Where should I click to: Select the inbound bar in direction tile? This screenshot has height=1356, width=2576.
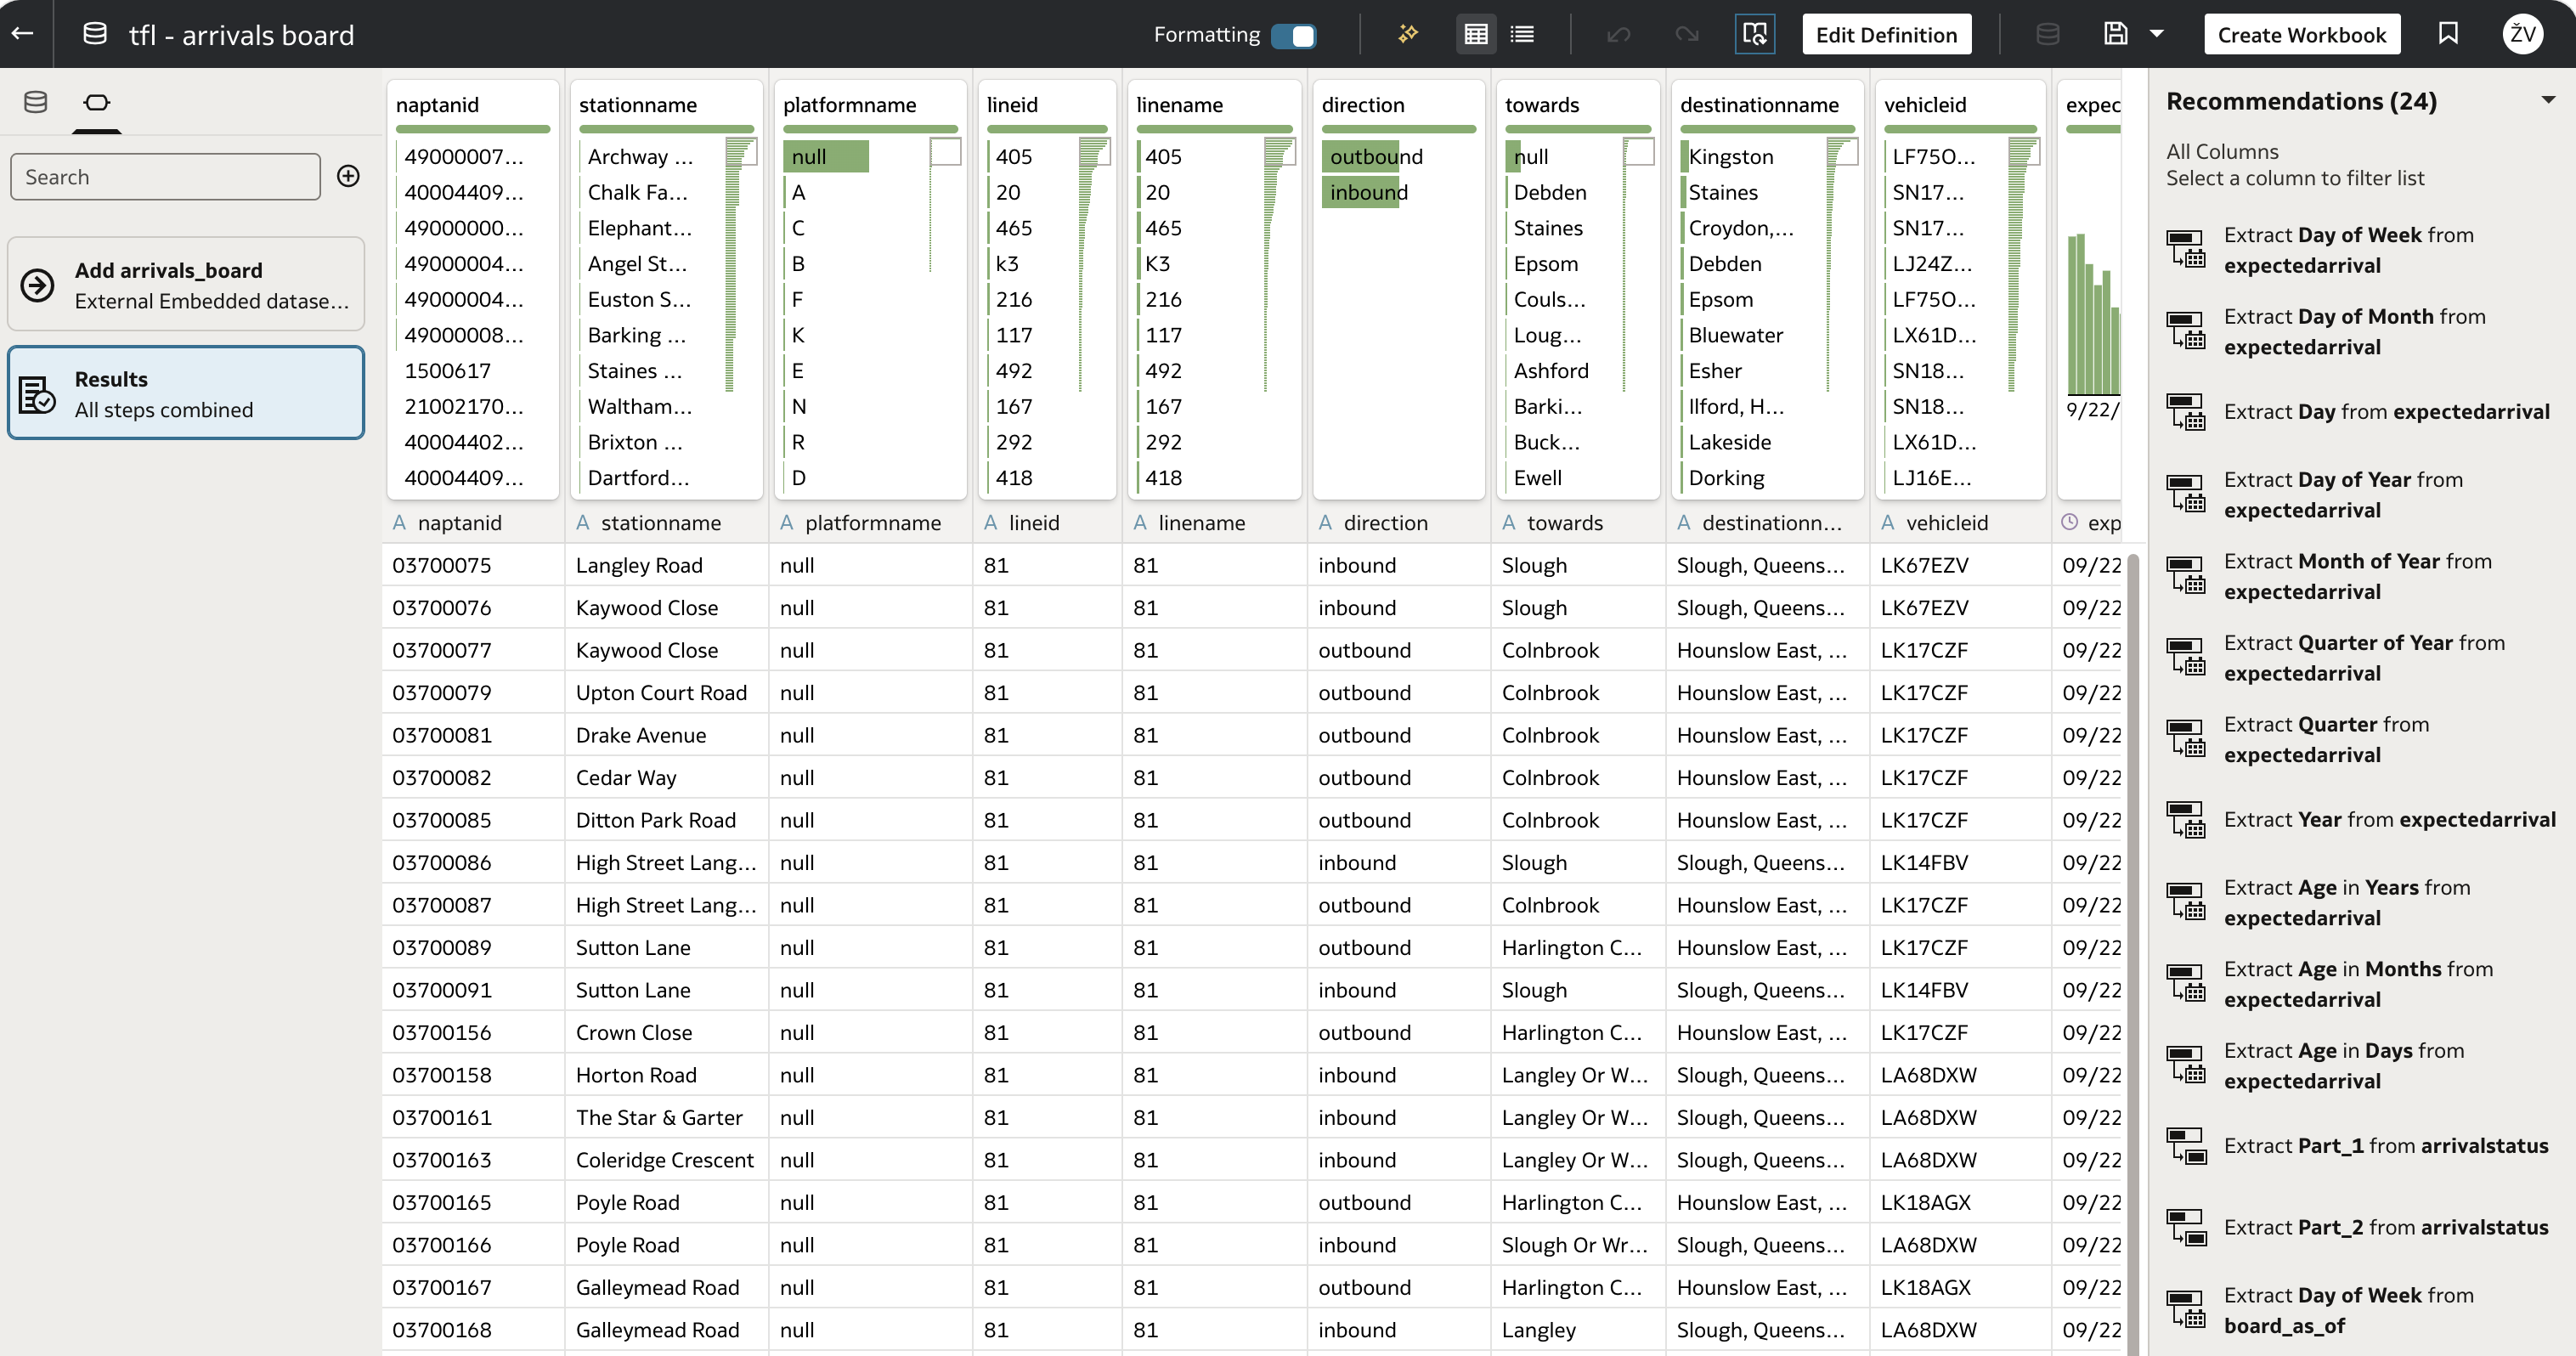1361,192
